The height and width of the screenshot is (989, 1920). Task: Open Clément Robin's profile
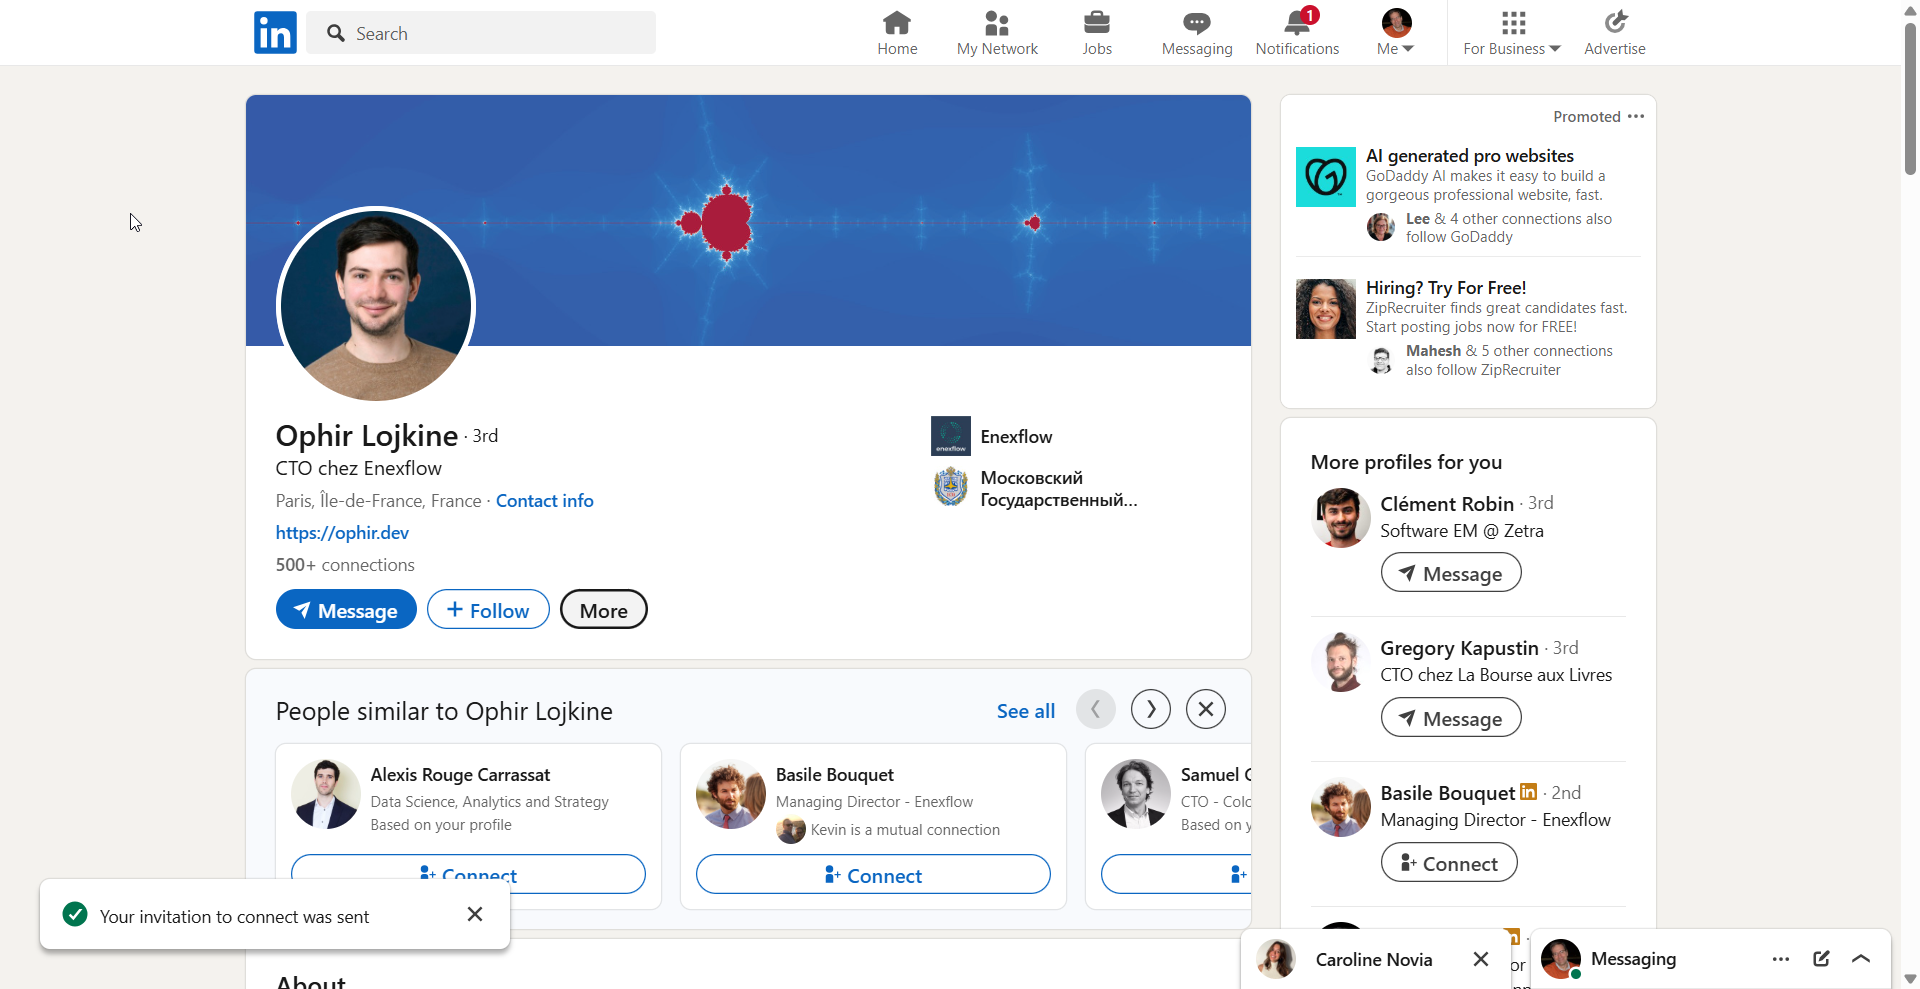1447,504
